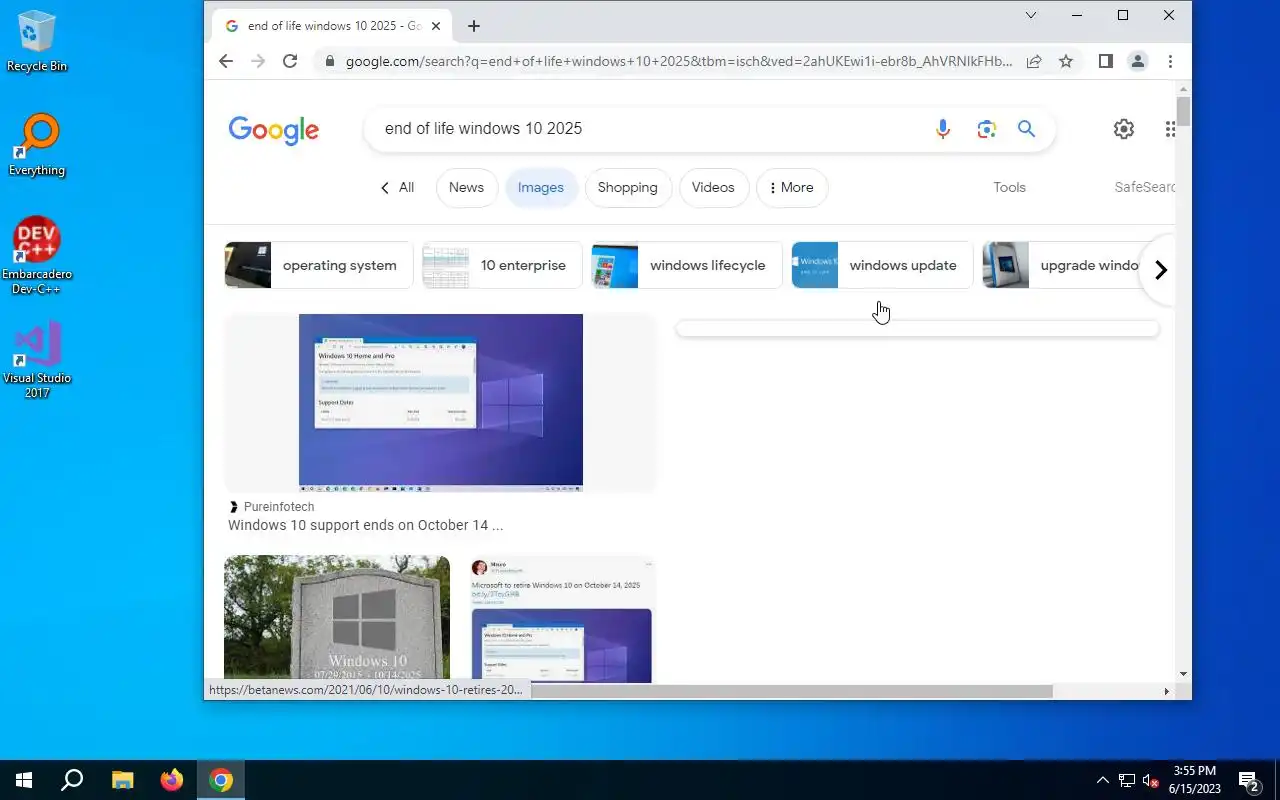This screenshot has height=800, width=1280.
Task: Reload the page with refresh icon
Action: [x=290, y=61]
